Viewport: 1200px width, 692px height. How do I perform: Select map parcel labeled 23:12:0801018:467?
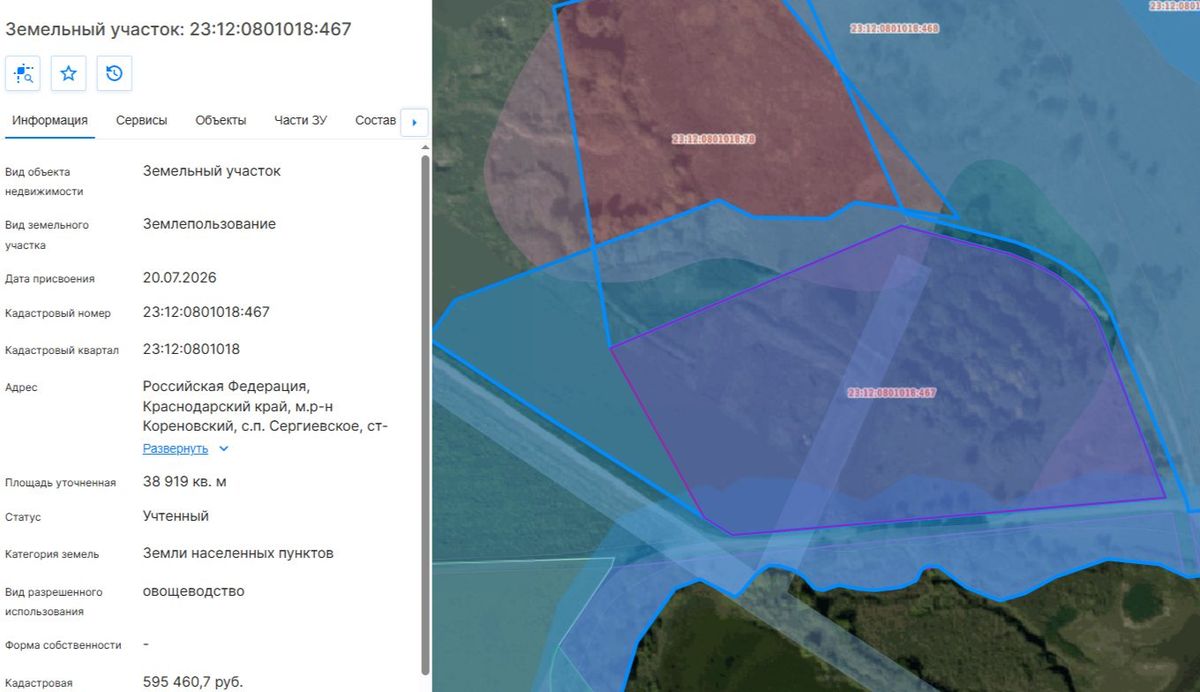[891, 393]
